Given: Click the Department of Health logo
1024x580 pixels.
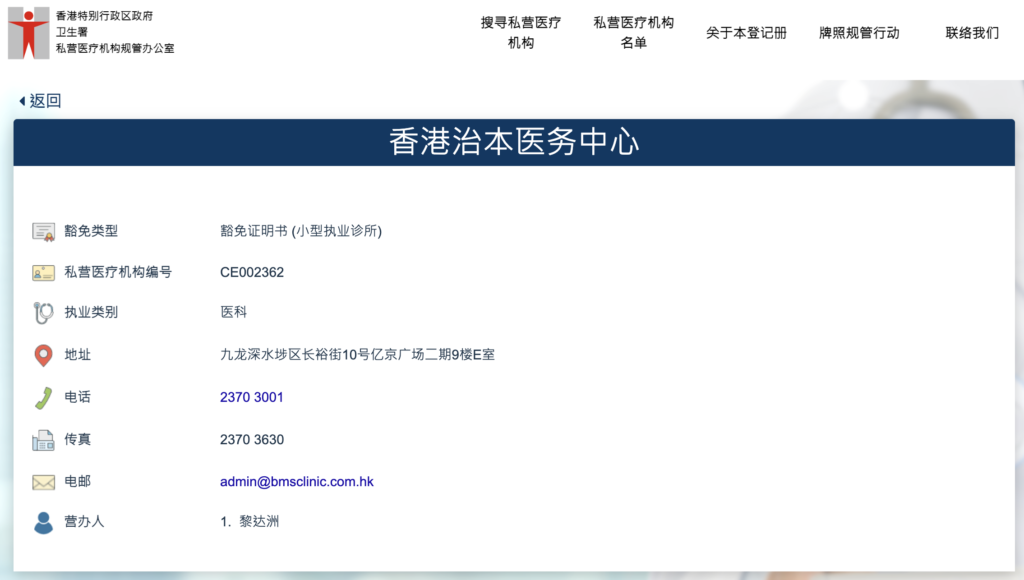Looking at the screenshot, I should coord(28,32).
